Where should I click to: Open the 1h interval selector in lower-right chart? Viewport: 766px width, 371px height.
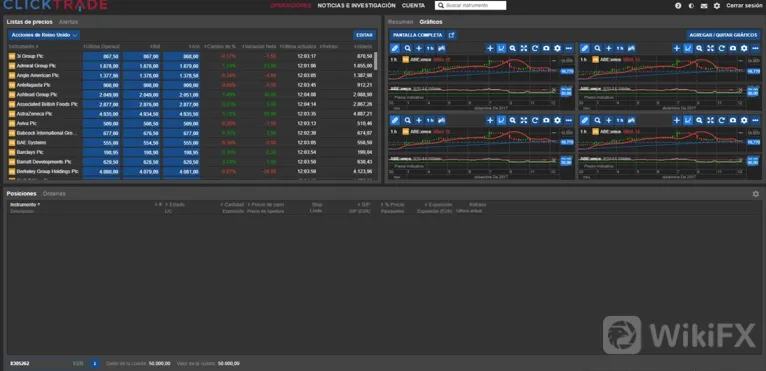619,120
